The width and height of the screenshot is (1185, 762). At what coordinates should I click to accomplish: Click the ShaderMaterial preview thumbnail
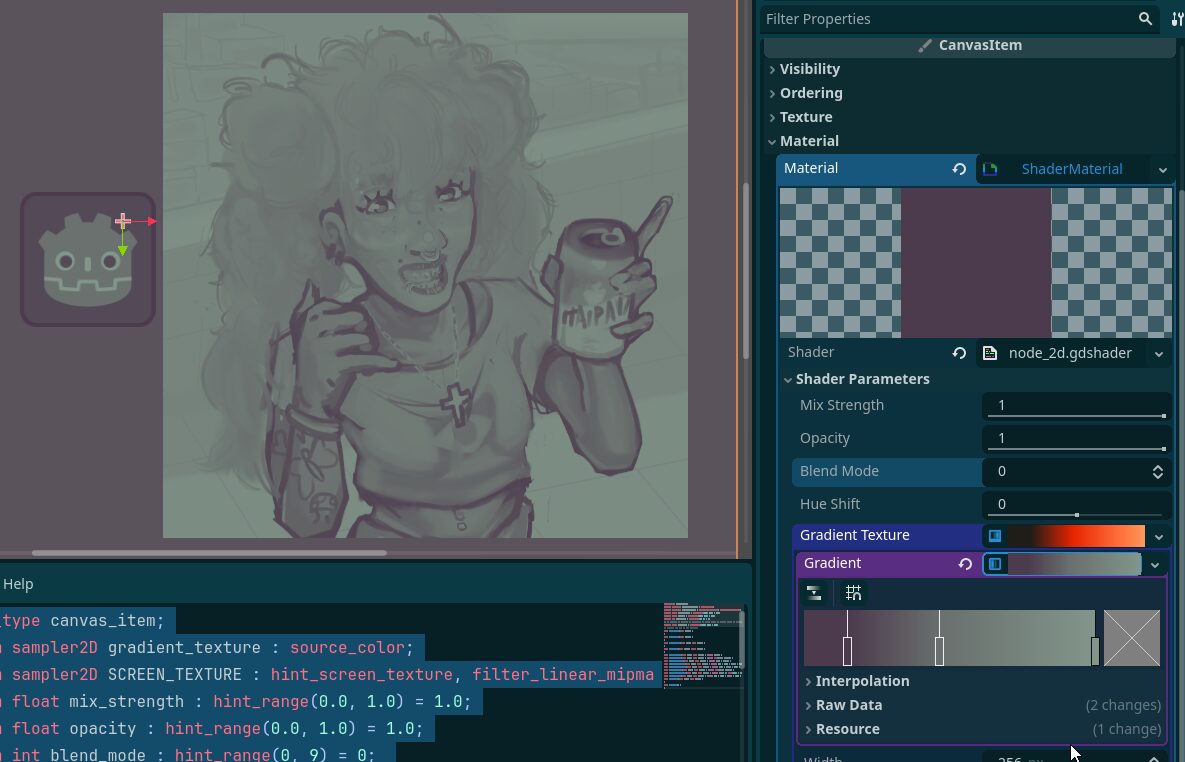tap(976, 262)
